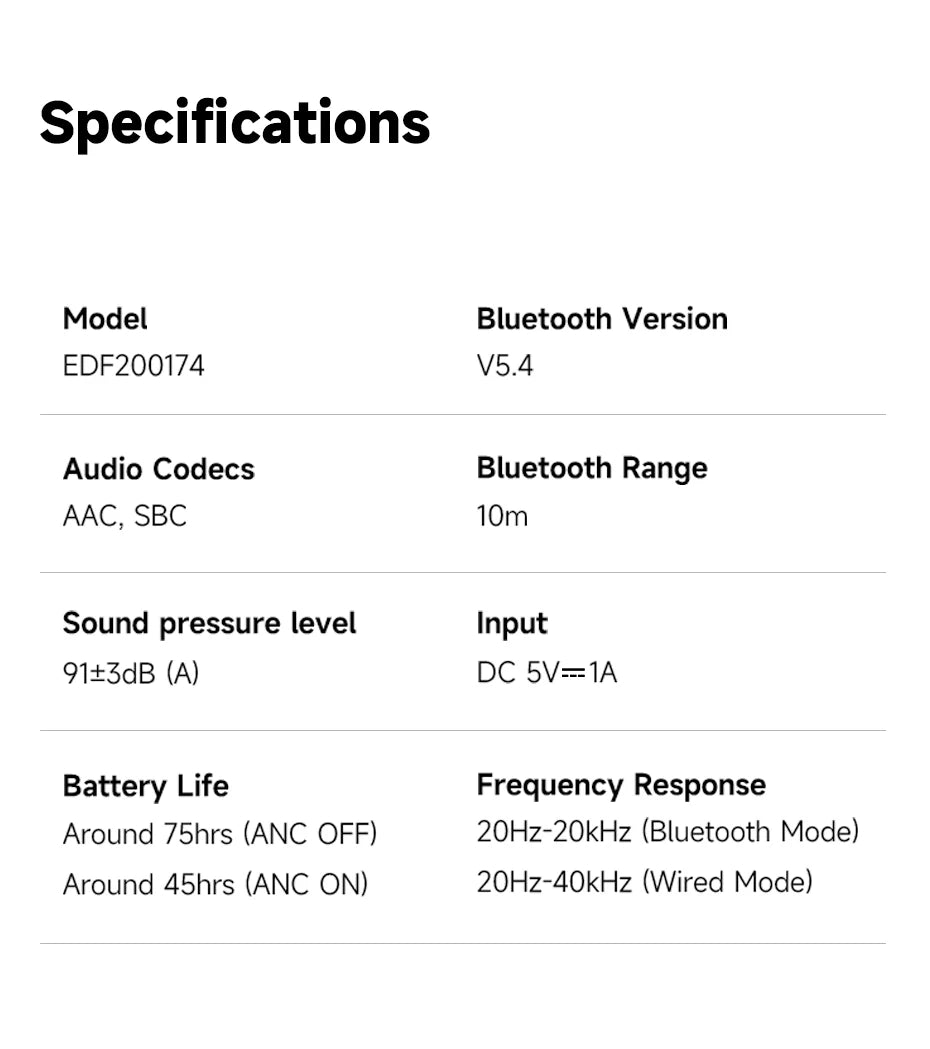Click the 10m range value
Viewport: 930px width, 1049px height.
(502, 516)
